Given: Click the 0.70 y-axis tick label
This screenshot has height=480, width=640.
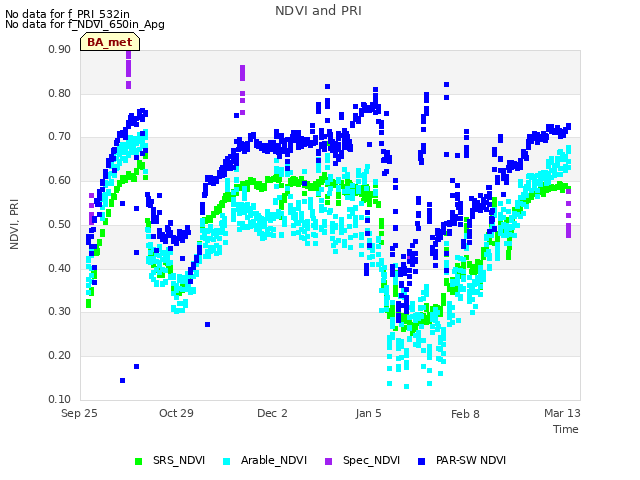Looking at the screenshot, I should (x=60, y=137).
